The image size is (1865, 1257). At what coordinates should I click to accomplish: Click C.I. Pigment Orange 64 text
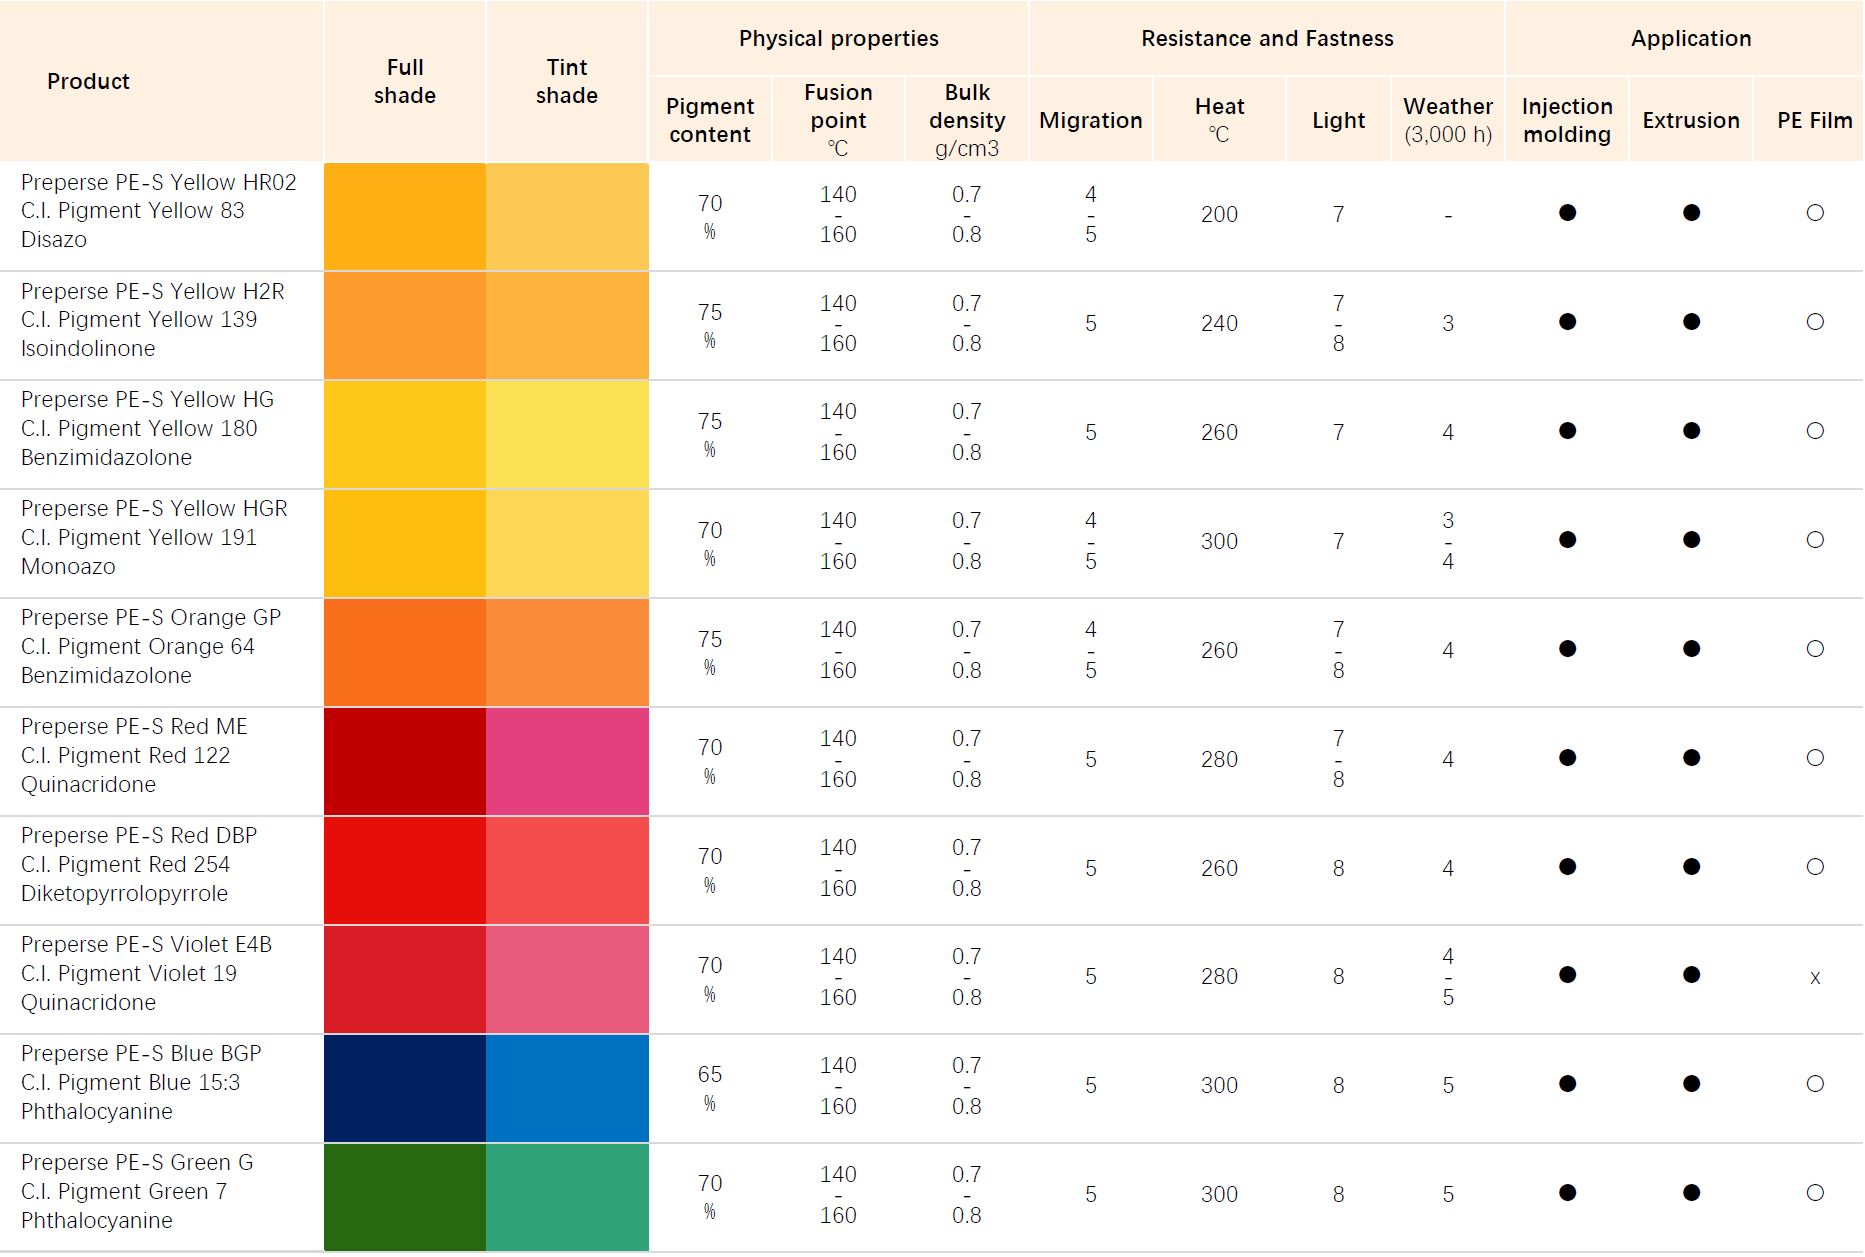coord(138,646)
